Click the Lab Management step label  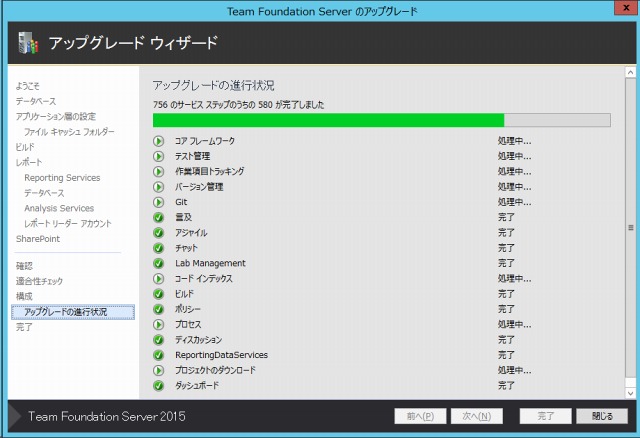(210, 263)
